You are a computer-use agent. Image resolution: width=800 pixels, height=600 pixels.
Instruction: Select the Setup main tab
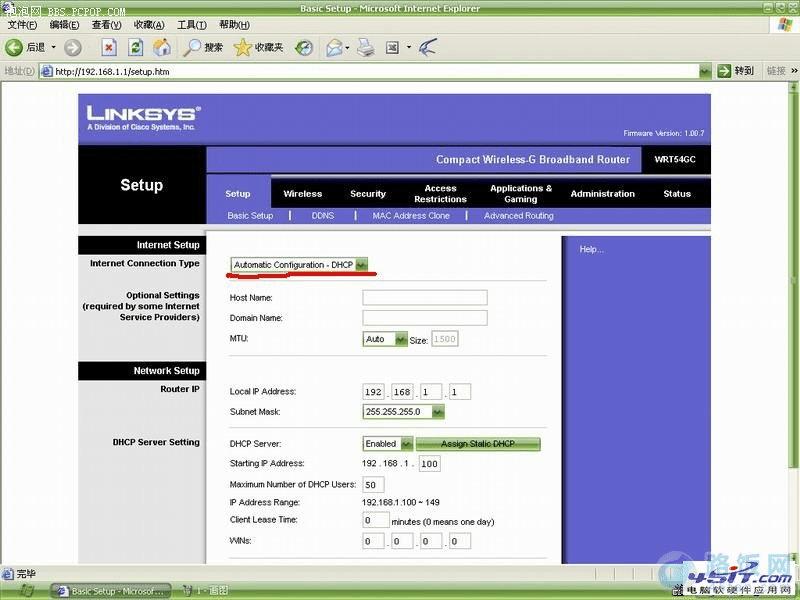[x=238, y=194]
